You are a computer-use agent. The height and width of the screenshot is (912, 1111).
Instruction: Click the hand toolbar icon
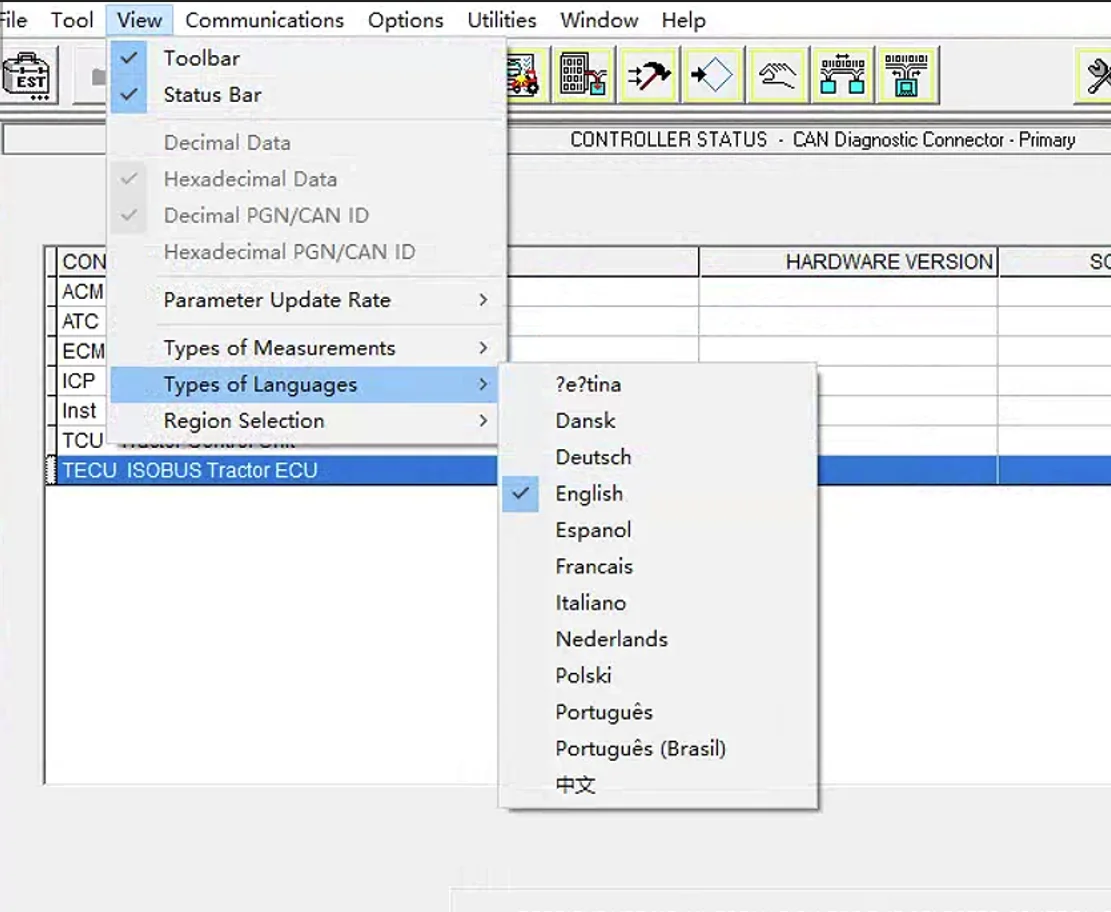click(x=777, y=75)
